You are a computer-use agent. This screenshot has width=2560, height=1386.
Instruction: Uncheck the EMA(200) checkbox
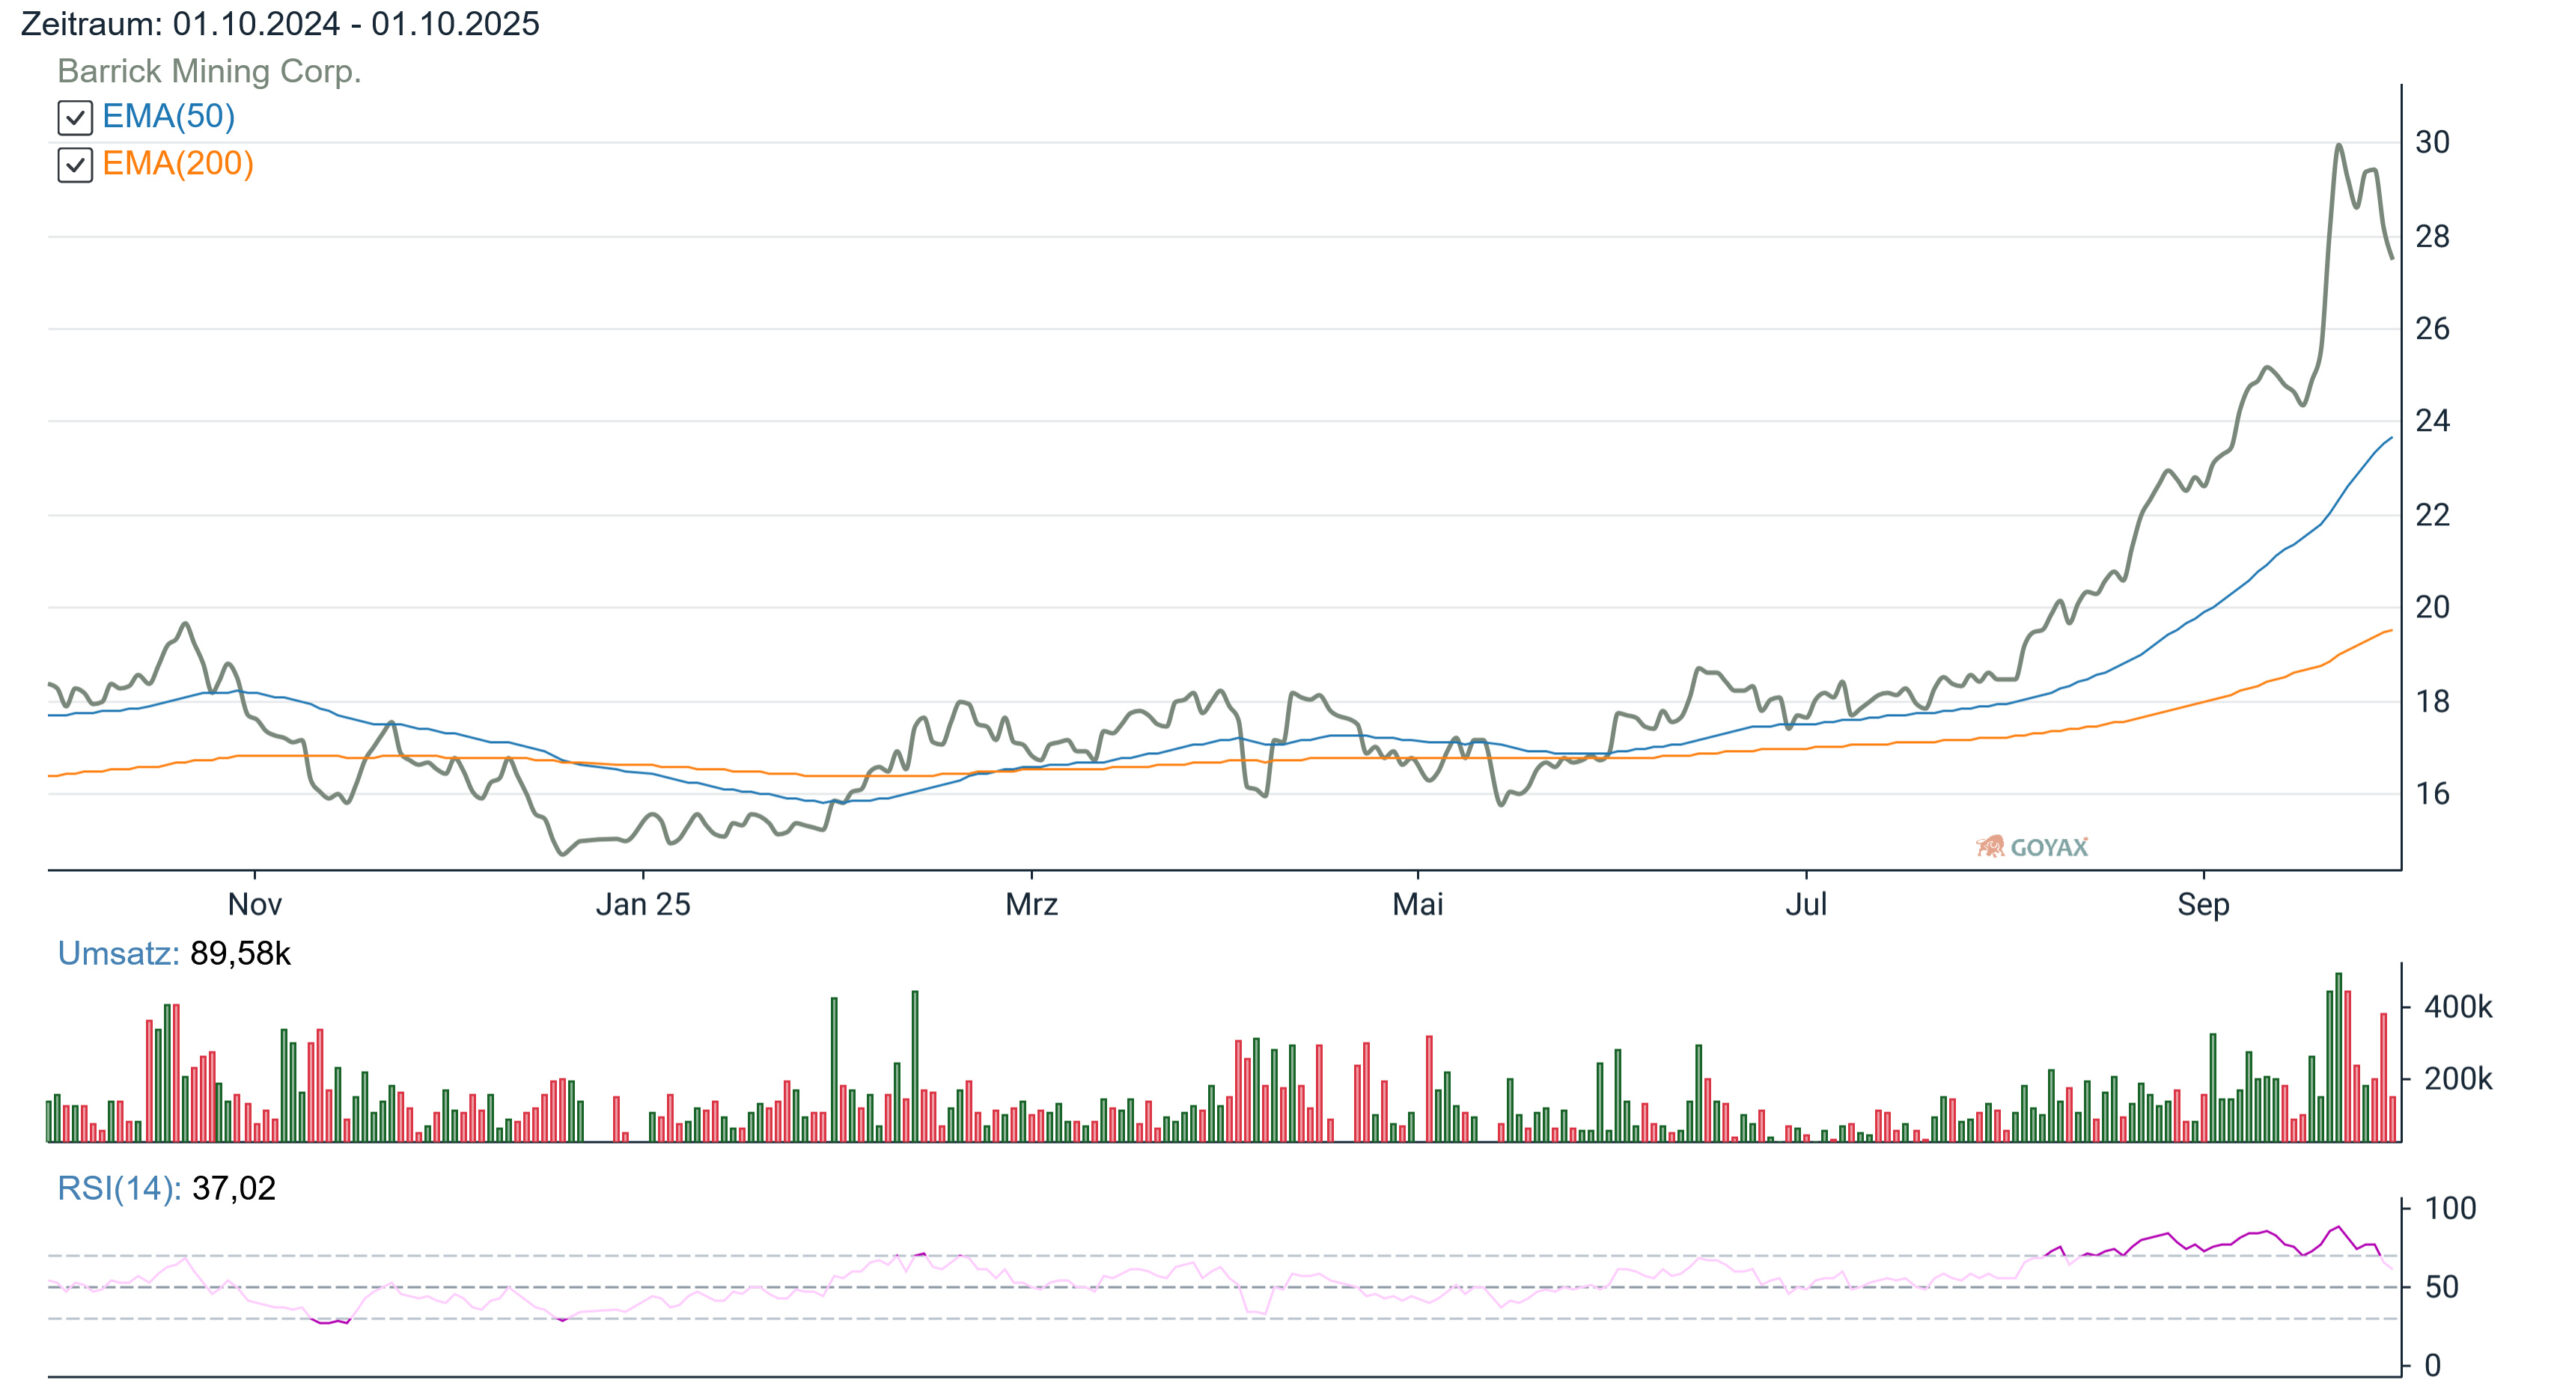click(x=75, y=164)
